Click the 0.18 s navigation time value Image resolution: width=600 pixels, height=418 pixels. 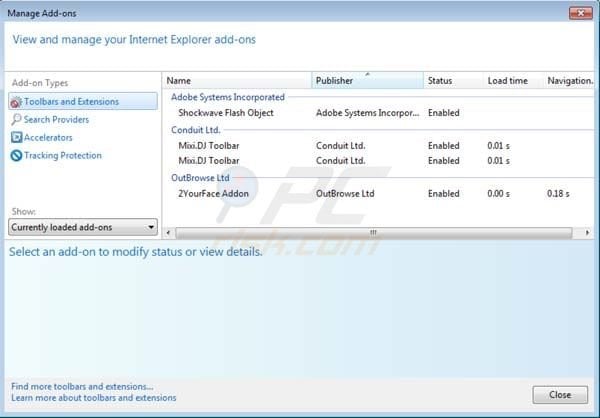(x=558, y=194)
